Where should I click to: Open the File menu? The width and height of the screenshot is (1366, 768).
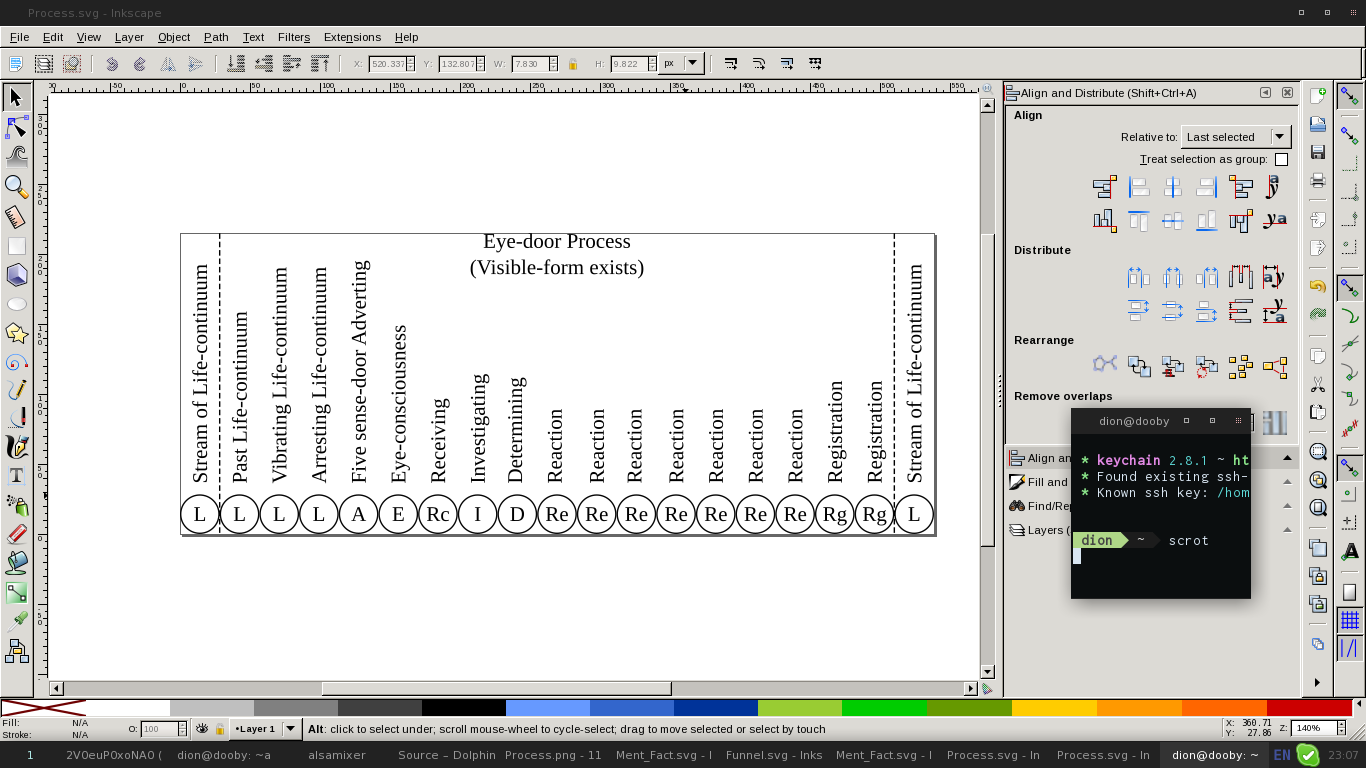click(19, 37)
